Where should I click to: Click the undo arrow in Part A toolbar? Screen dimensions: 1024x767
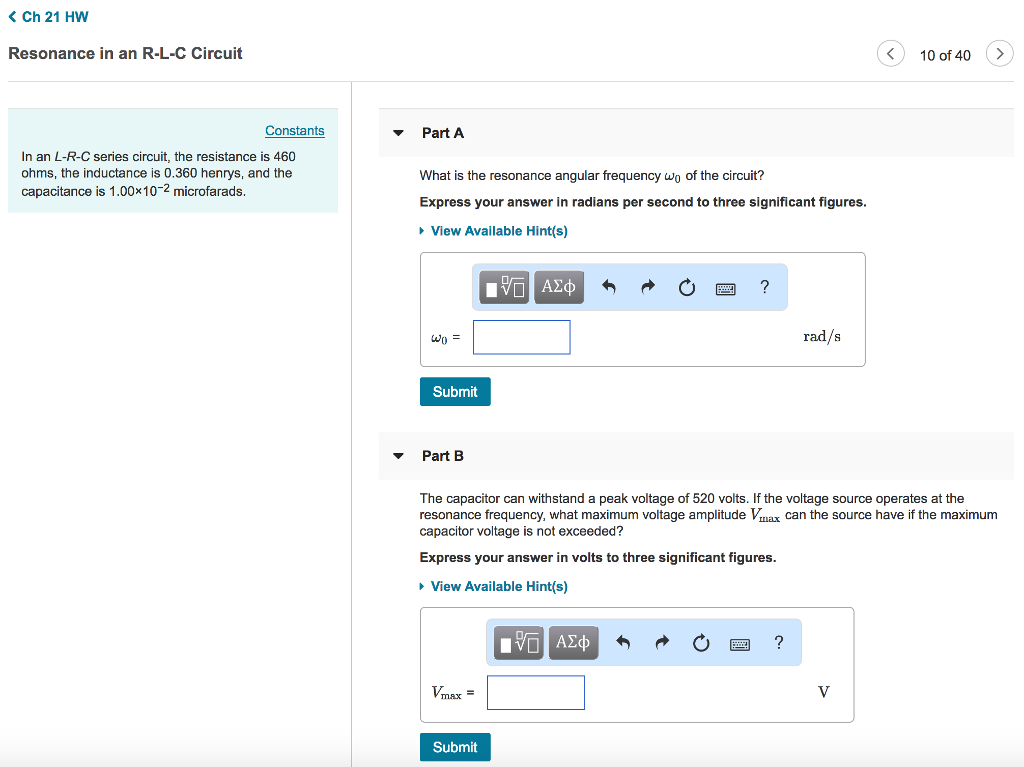point(608,288)
